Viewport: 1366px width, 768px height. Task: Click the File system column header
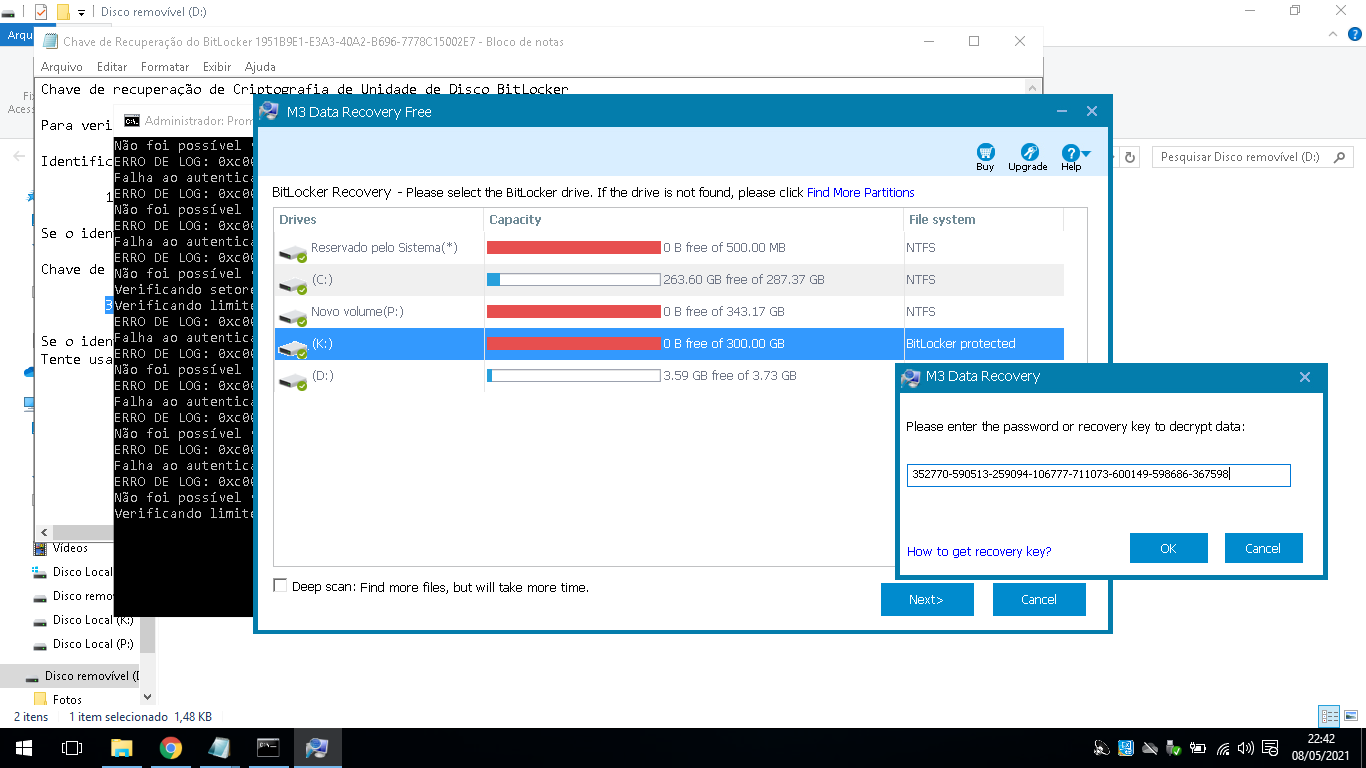[x=984, y=219]
